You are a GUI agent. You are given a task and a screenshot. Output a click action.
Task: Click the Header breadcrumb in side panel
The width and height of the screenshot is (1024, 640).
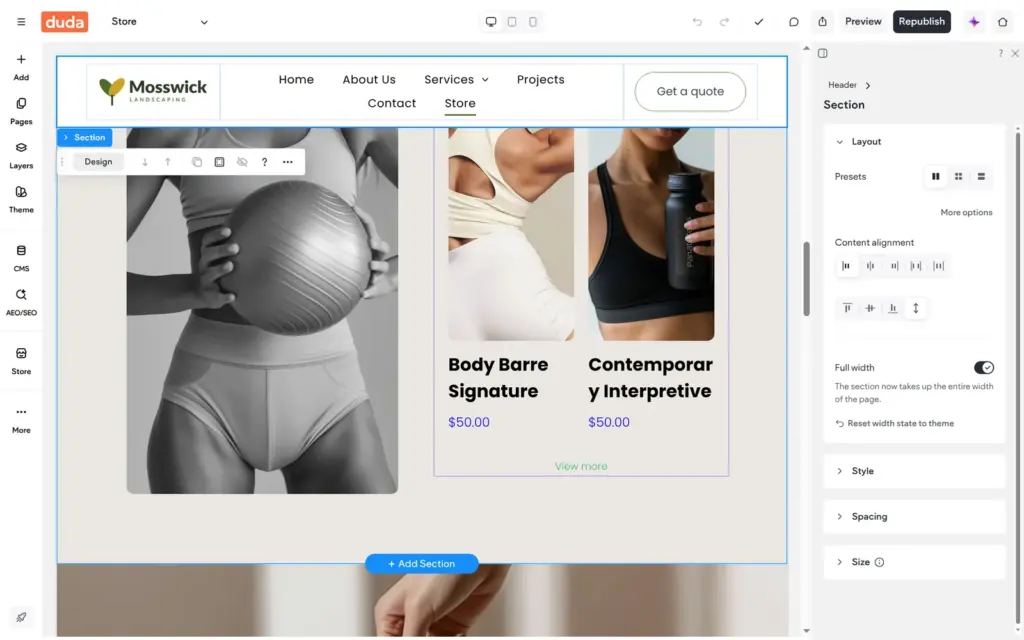click(x=842, y=85)
